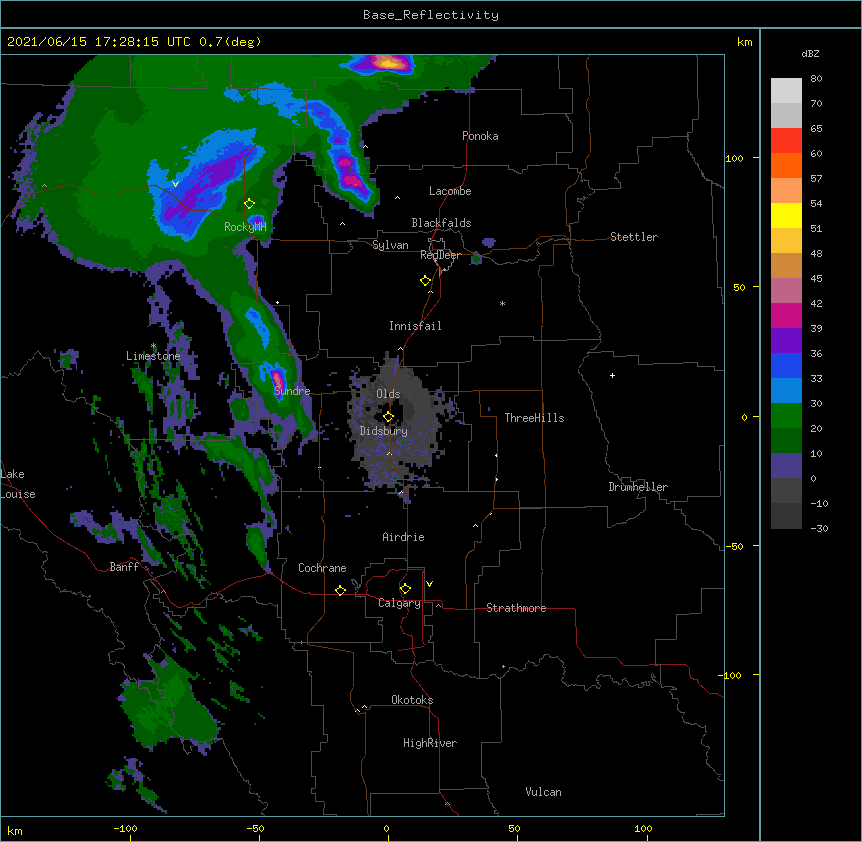Image resolution: width=862 pixels, height=842 pixels.
Task: Click the Lacombe city label
Action: point(450,191)
